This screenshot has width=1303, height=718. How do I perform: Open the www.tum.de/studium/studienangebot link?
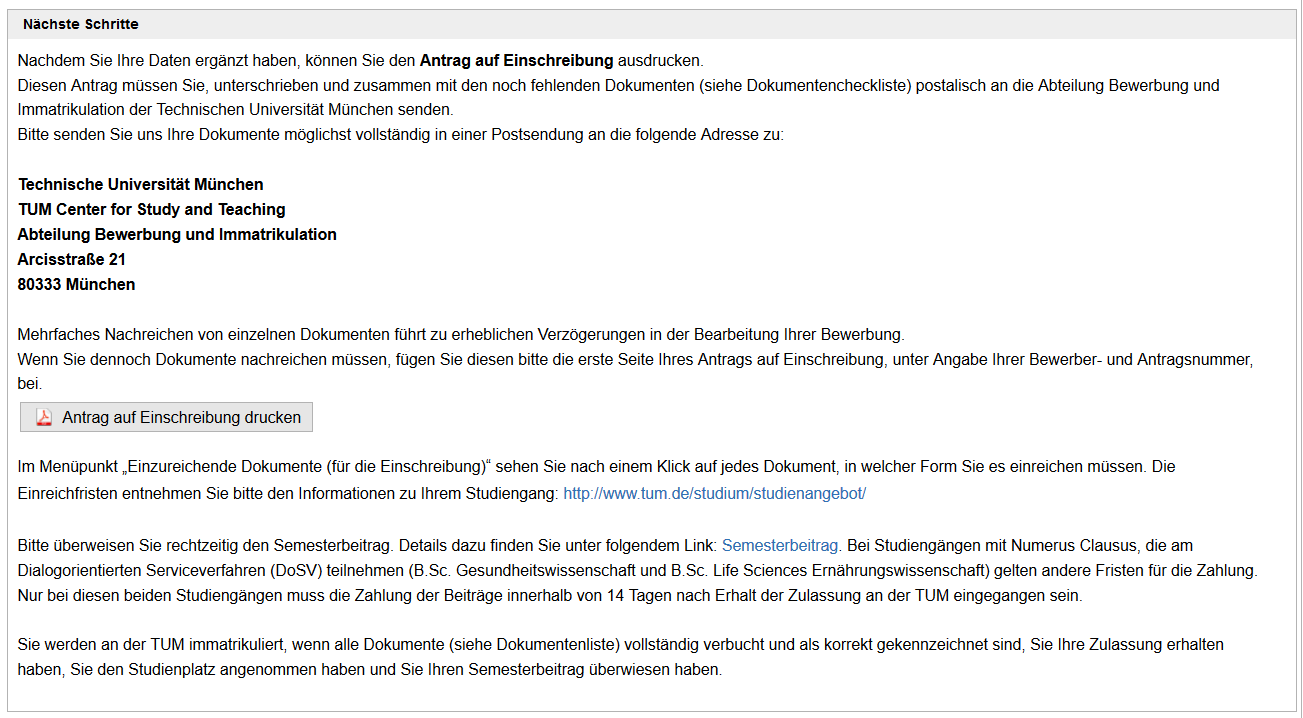click(714, 493)
